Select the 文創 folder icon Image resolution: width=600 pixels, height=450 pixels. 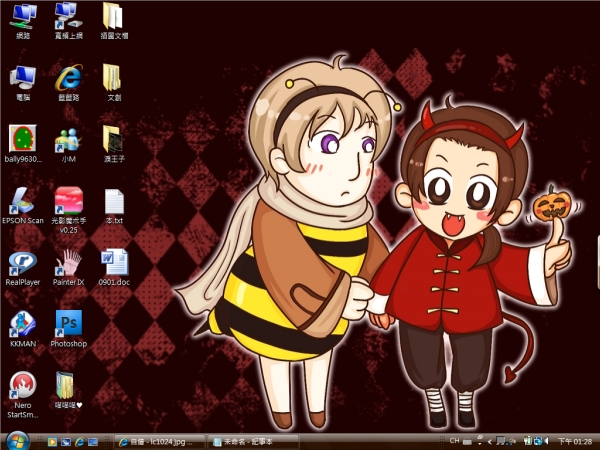[x=114, y=83]
